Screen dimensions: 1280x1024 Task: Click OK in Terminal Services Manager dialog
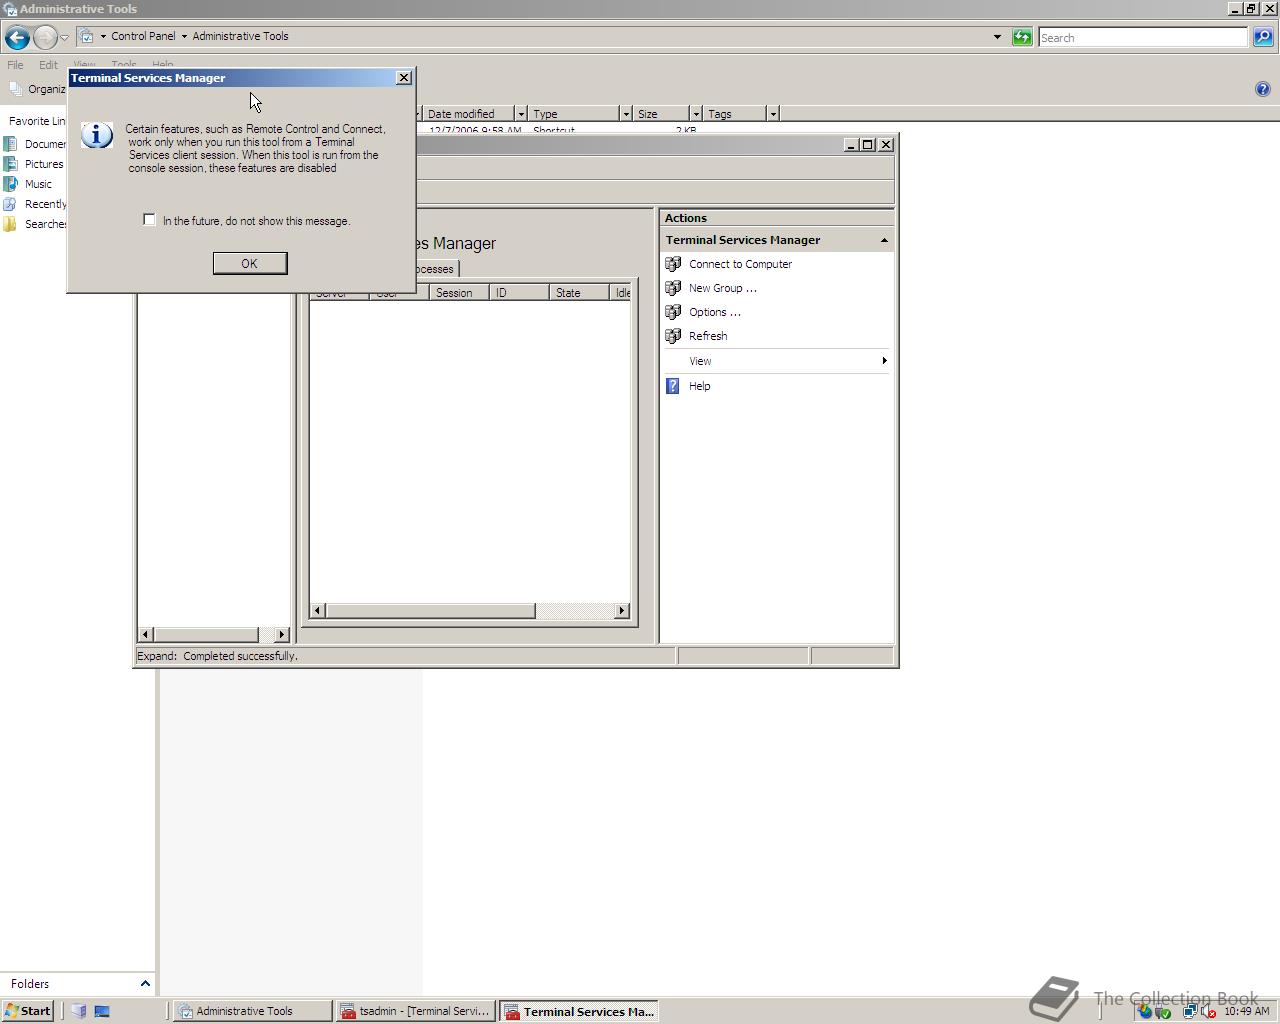(x=250, y=263)
